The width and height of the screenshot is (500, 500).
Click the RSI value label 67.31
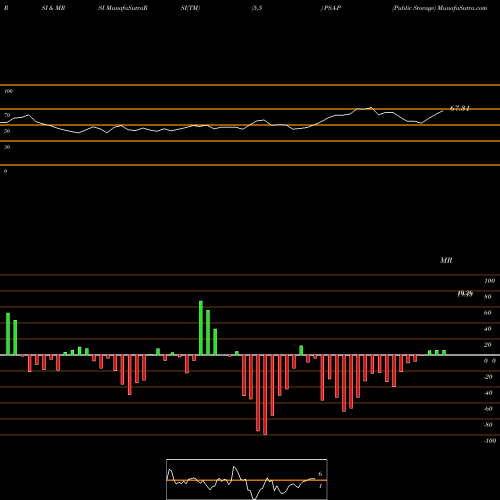460,108
